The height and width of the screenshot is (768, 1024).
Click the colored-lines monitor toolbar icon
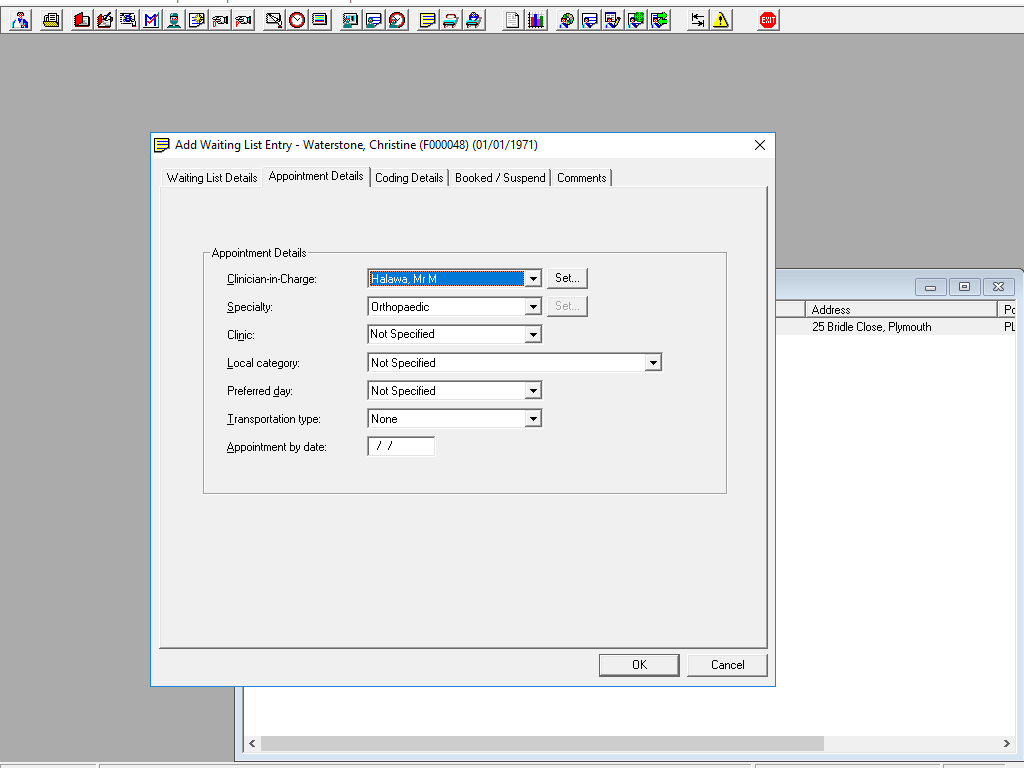(x=320, y=20)
